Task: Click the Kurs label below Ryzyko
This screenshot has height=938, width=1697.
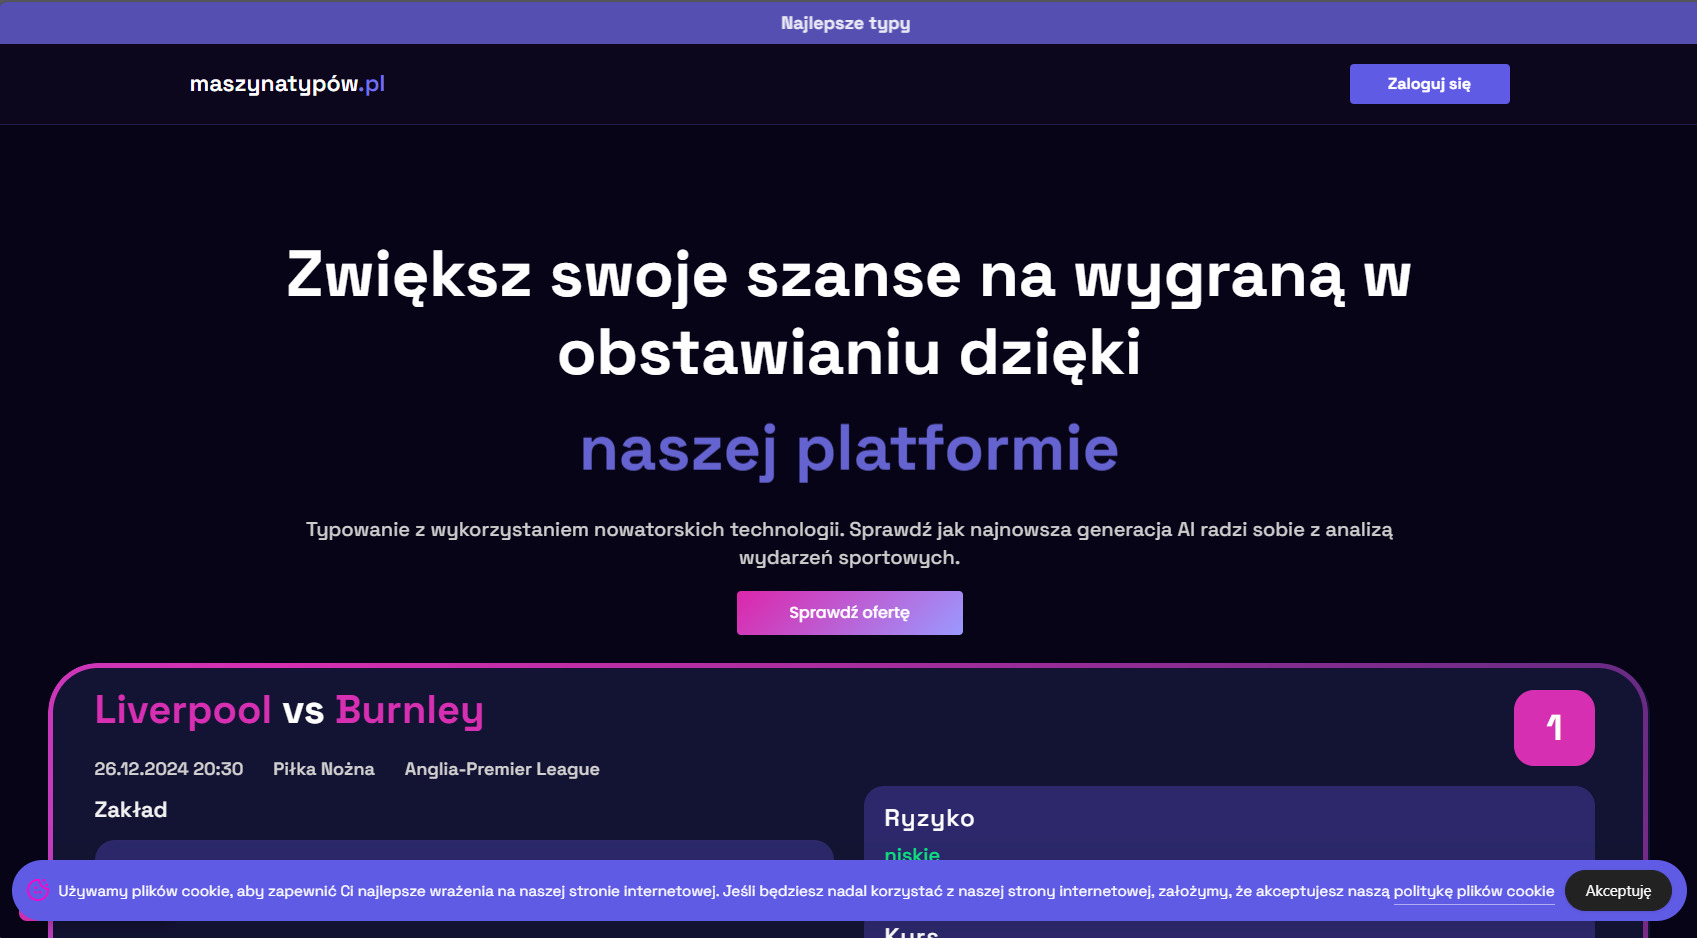Action: [x=910, y=930]
